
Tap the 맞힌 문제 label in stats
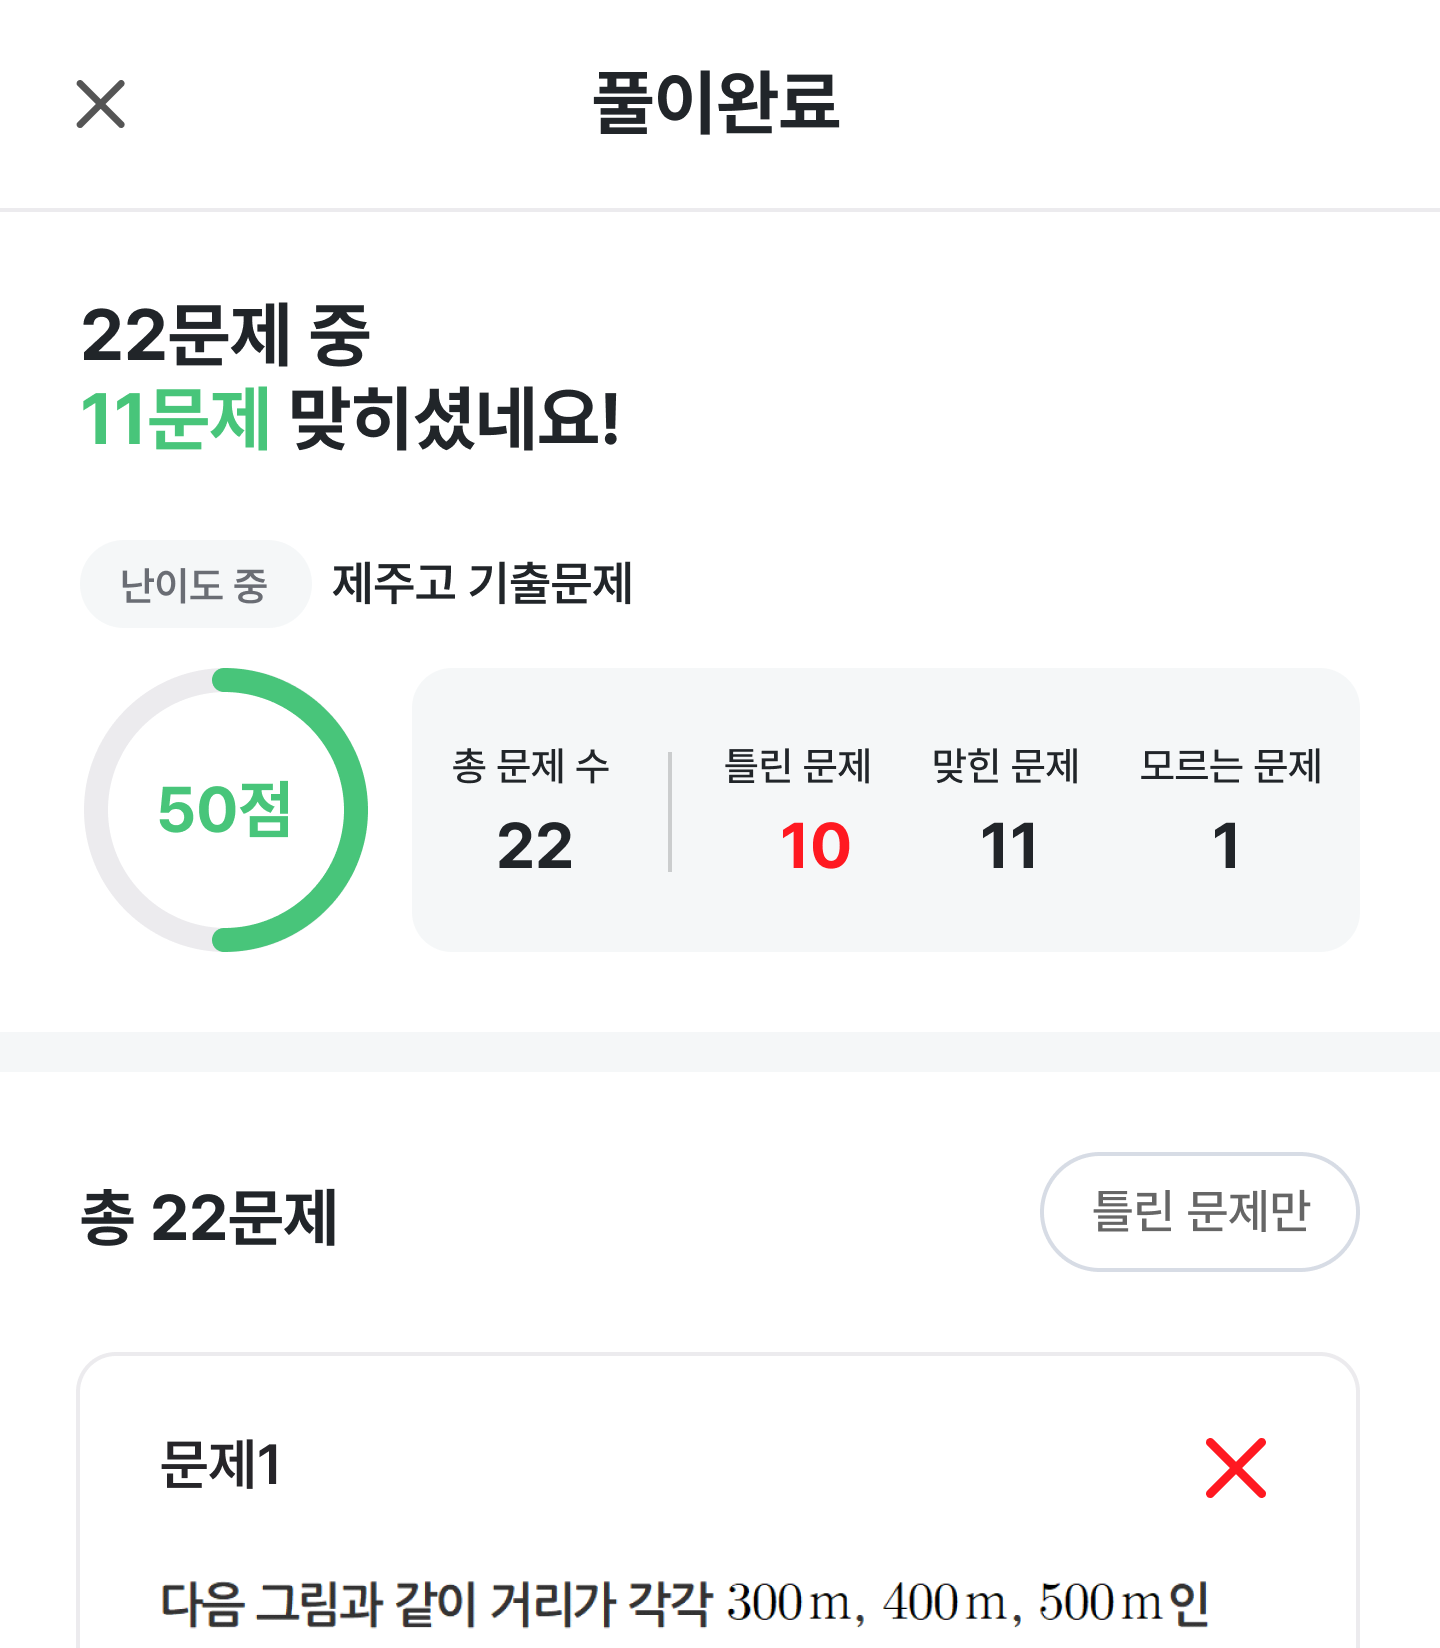tap(1006, 766)
